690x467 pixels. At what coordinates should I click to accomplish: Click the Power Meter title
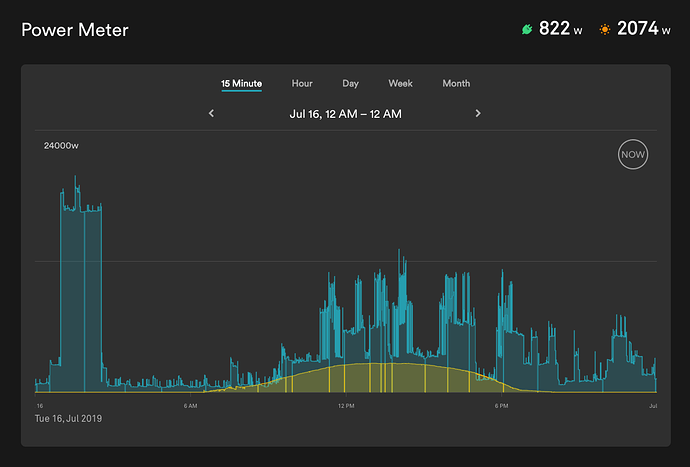pyautogui.click(x=75, y=30)
